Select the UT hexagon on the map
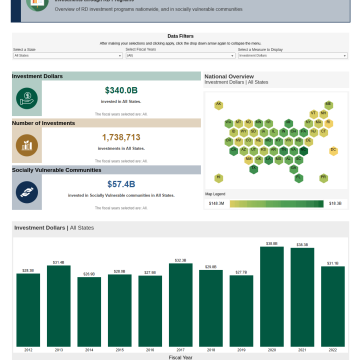Viewport: 360px width, 360px height. pyautogui.click(x=254, y=151)
